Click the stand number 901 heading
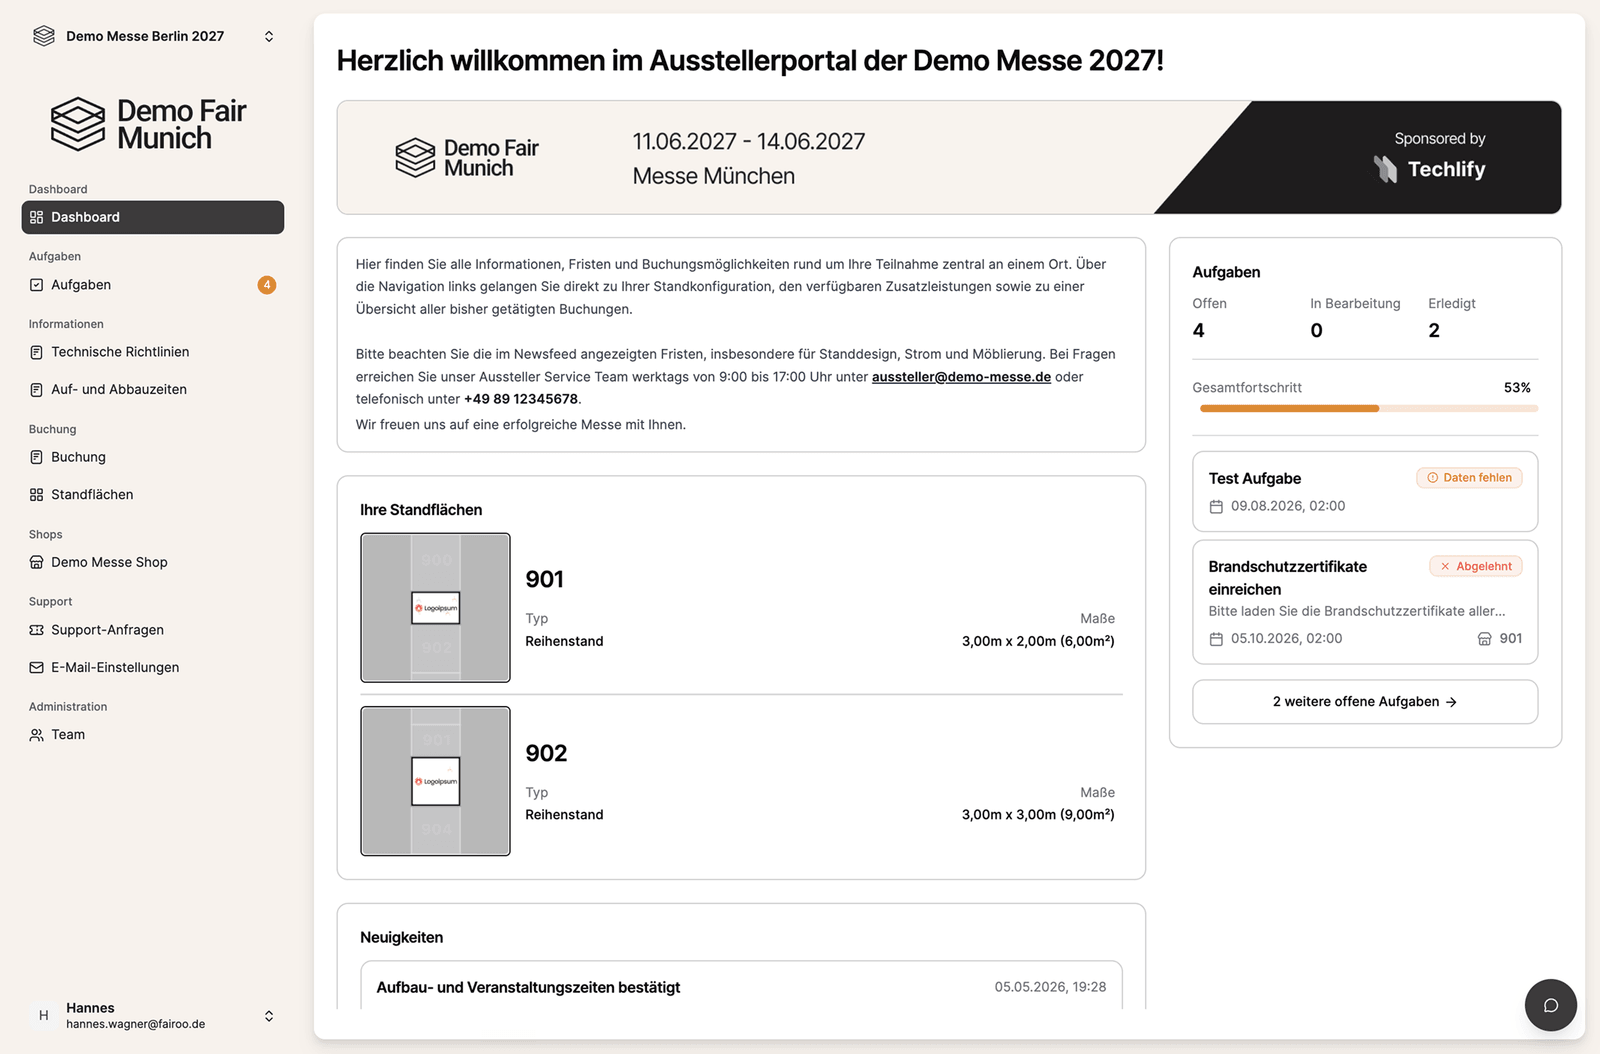This screenshot has width=1600, height=1054. [x=545, y=580]
